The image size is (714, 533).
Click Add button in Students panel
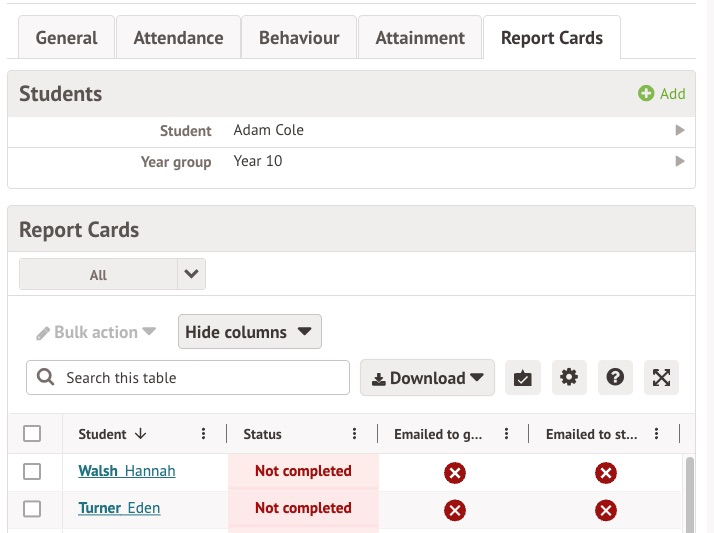(662, 94)
